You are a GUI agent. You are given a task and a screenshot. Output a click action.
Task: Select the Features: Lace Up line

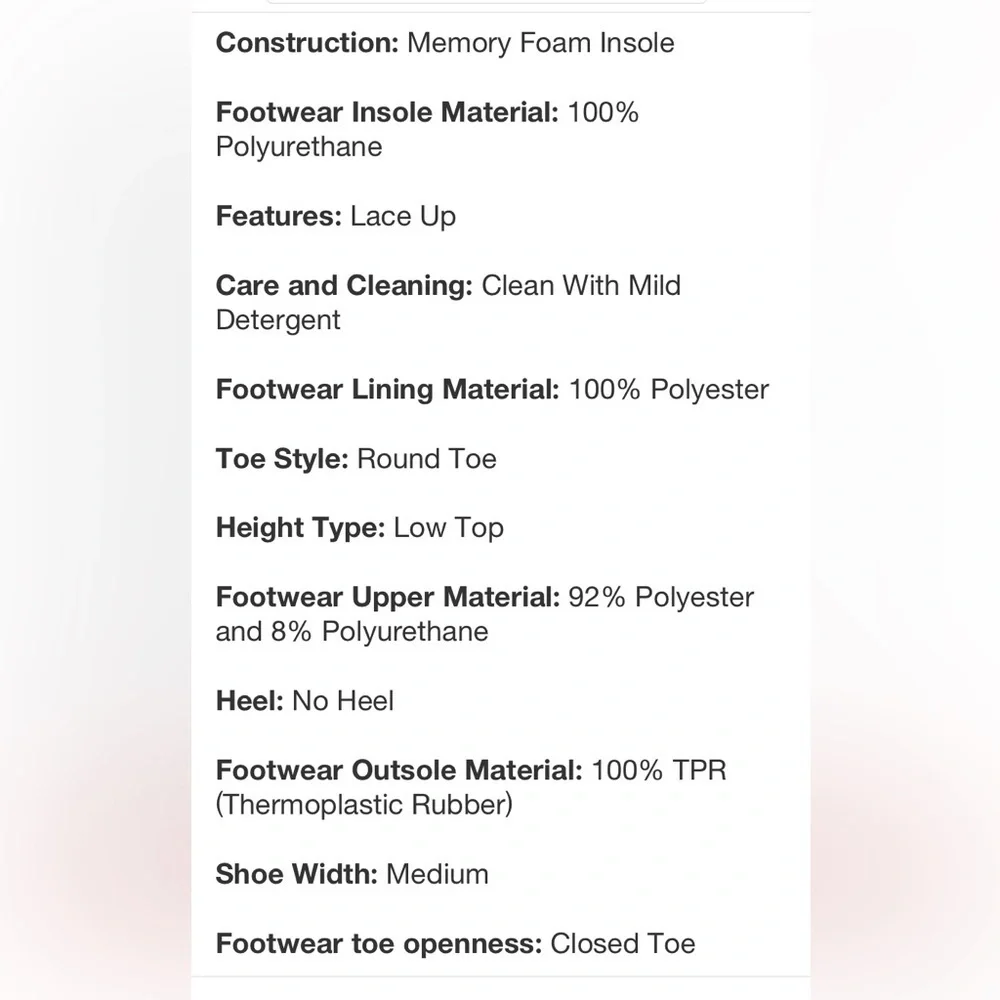(335, 217)
